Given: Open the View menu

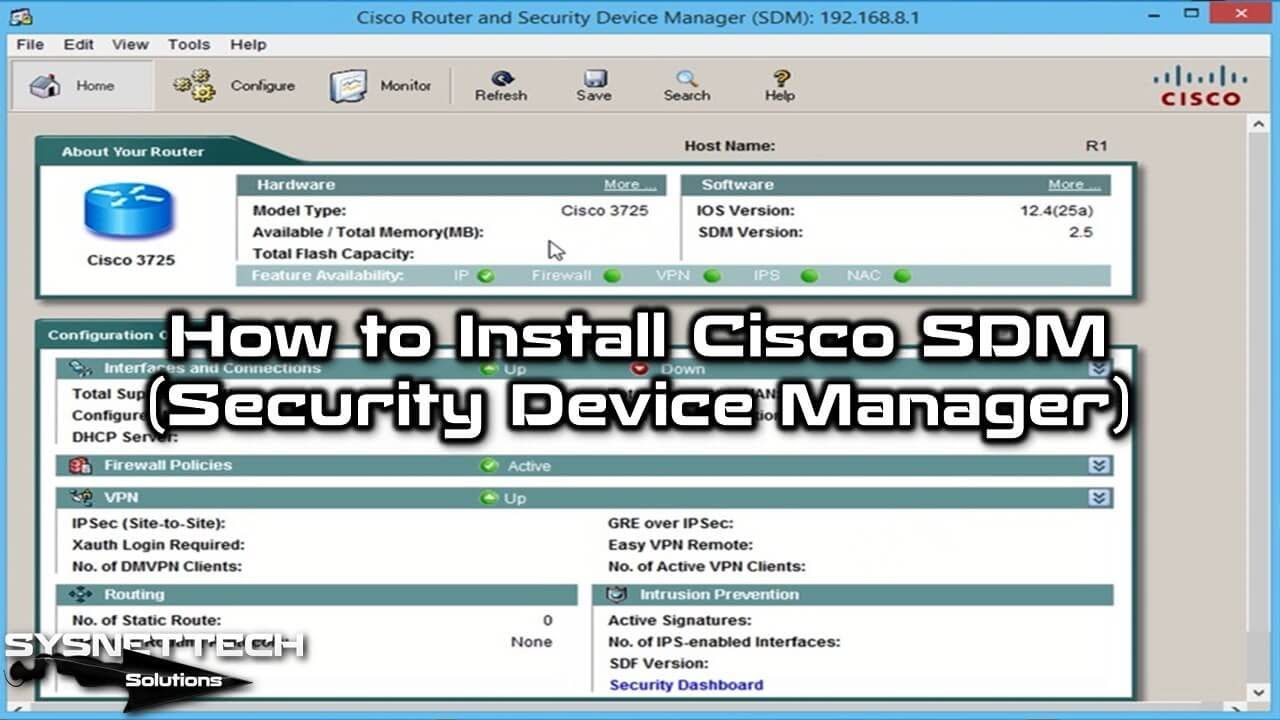Looking at the screenshot, I should tap(130, 44).
